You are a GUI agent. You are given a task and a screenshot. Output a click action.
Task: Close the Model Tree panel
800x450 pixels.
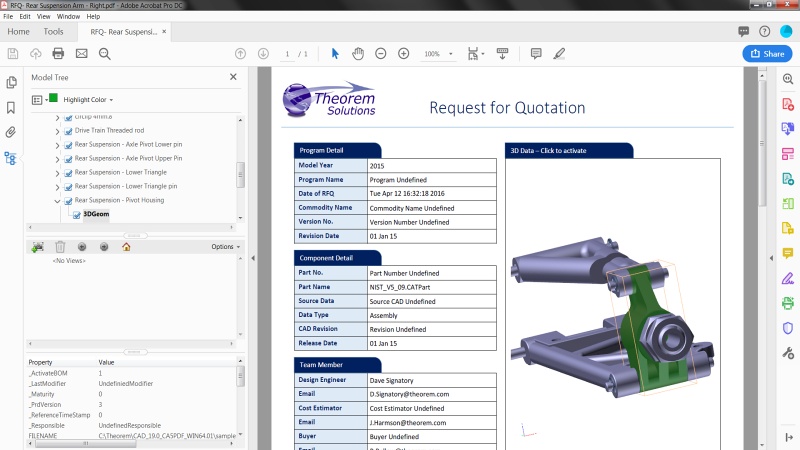(233, 77)
